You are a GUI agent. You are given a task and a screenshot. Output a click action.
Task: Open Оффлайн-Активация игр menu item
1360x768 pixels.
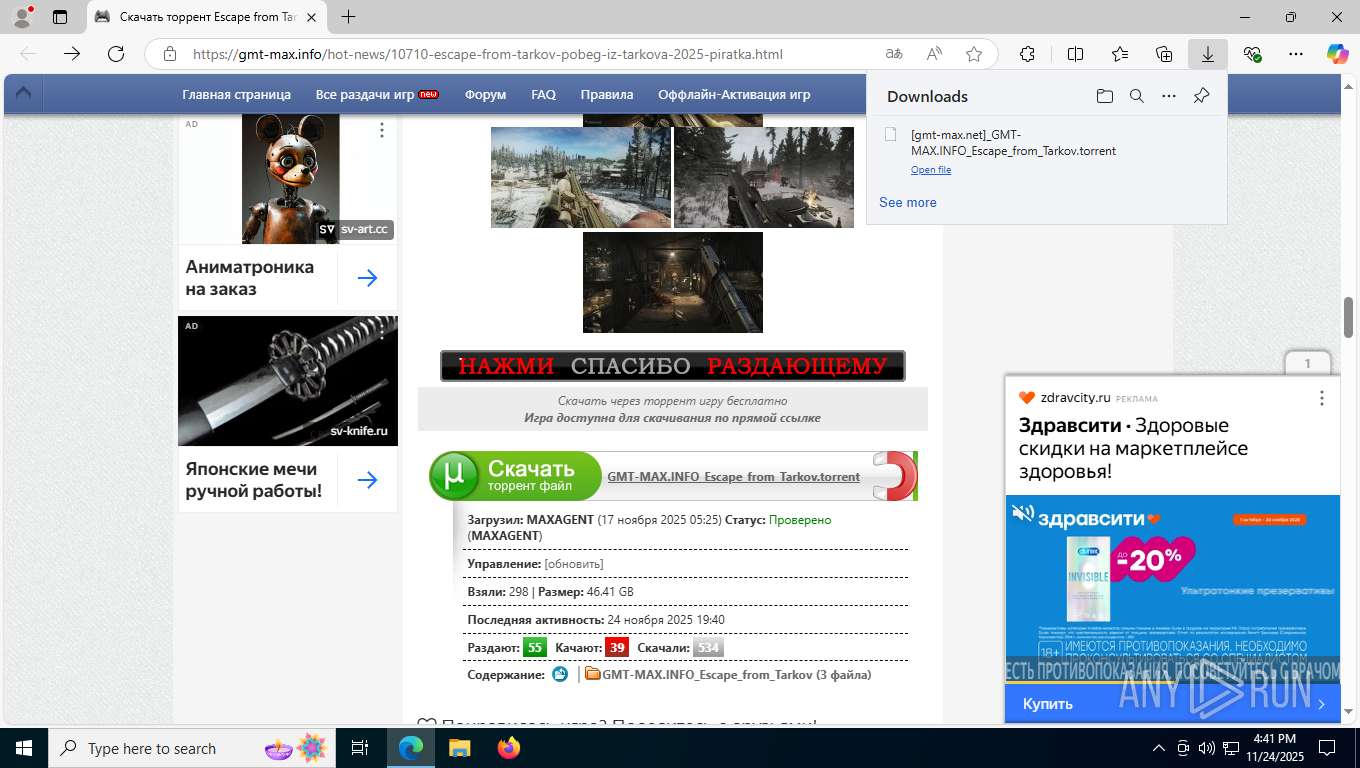[x=734, y=94]
